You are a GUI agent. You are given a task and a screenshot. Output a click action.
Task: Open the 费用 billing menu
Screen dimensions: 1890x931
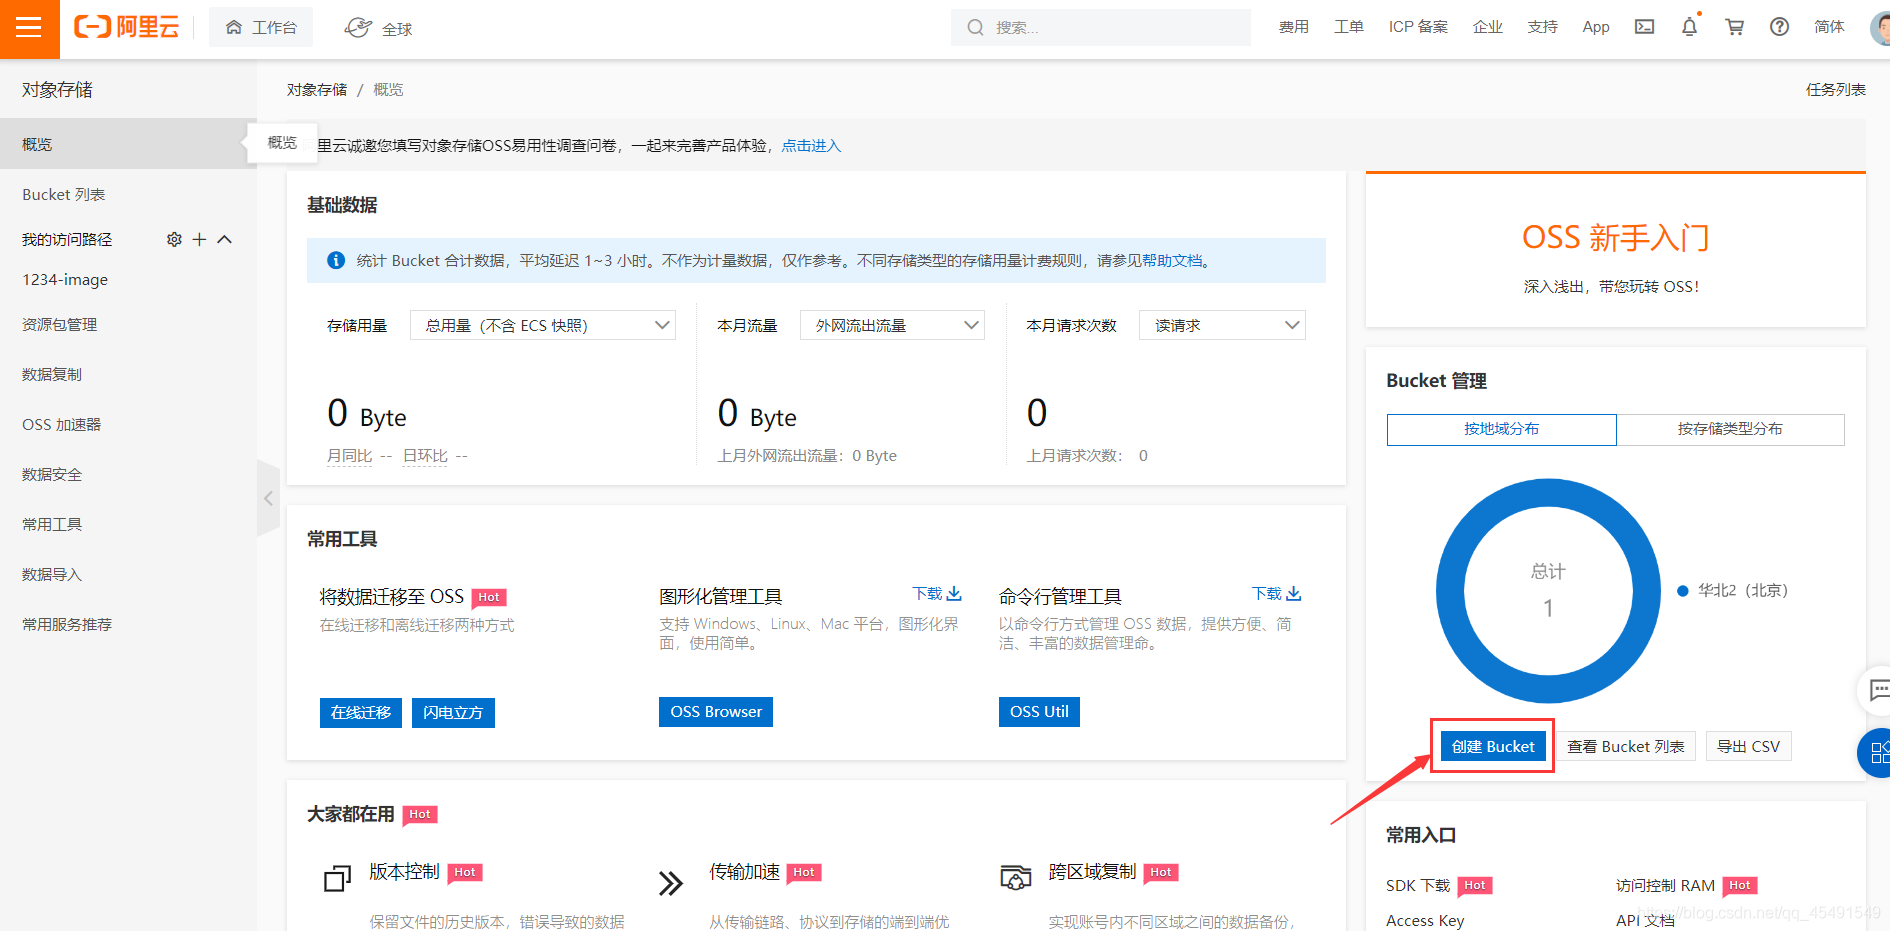click(1293, 27)
